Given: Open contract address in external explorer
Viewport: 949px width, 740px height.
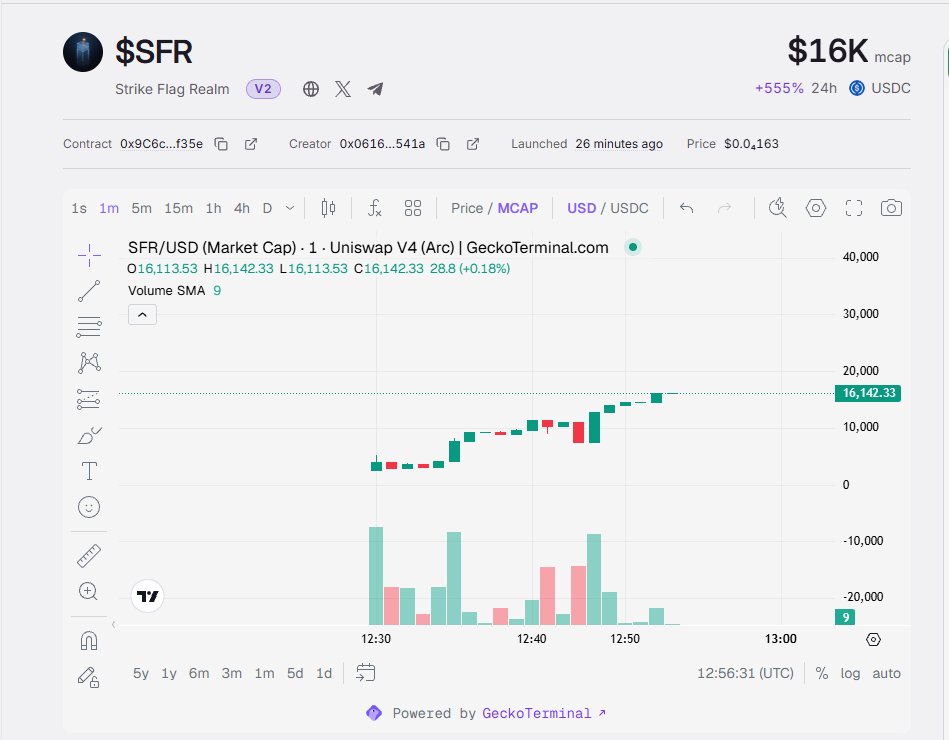Looking at the screenshot, I should click(x=251, y=144).
